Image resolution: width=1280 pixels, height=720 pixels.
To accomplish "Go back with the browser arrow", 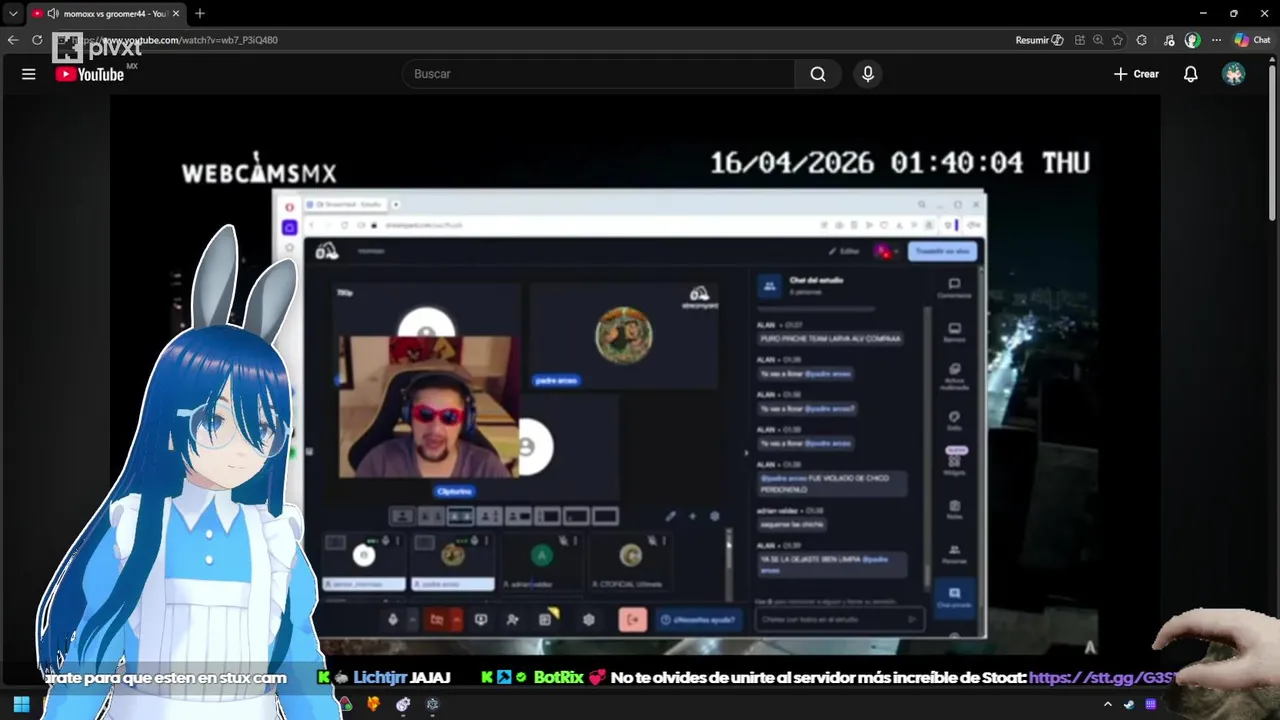I will 13,40.
